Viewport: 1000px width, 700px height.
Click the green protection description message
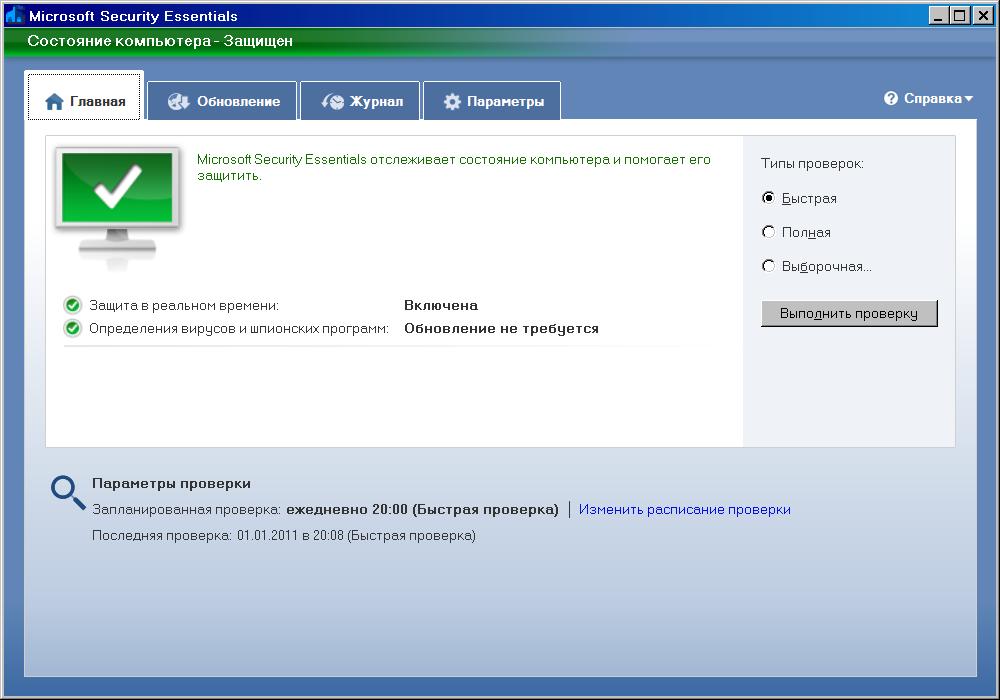[x=453, y=167]
